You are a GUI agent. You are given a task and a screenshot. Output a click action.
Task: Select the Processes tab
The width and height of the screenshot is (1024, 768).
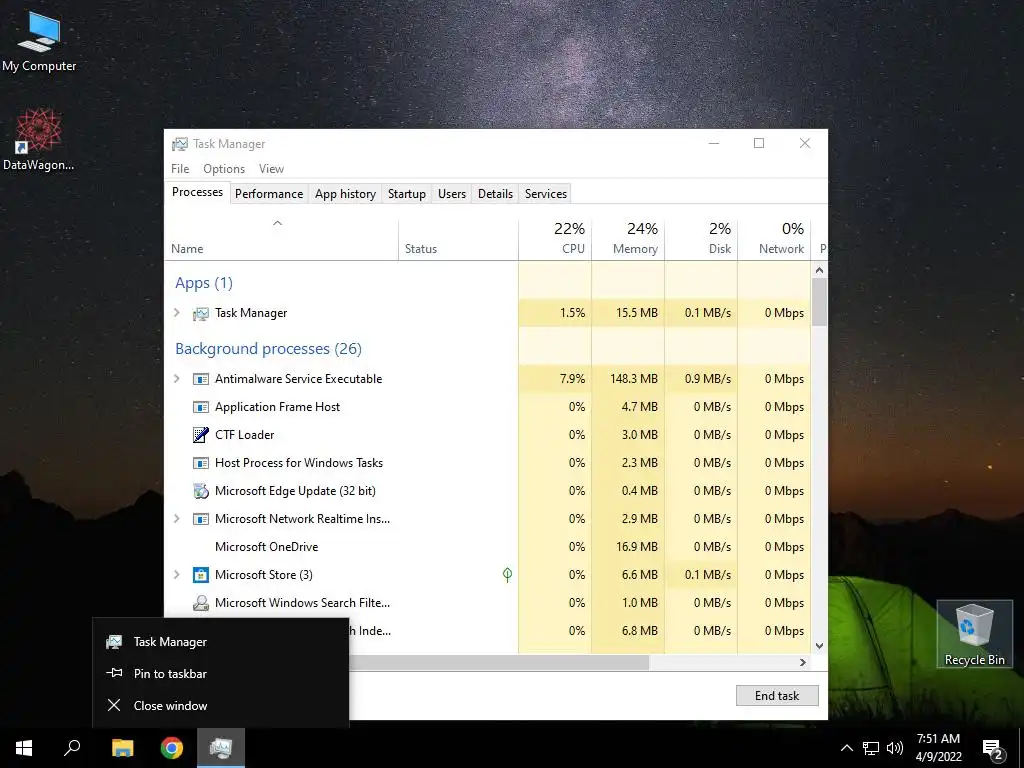(x=197, y=192)
